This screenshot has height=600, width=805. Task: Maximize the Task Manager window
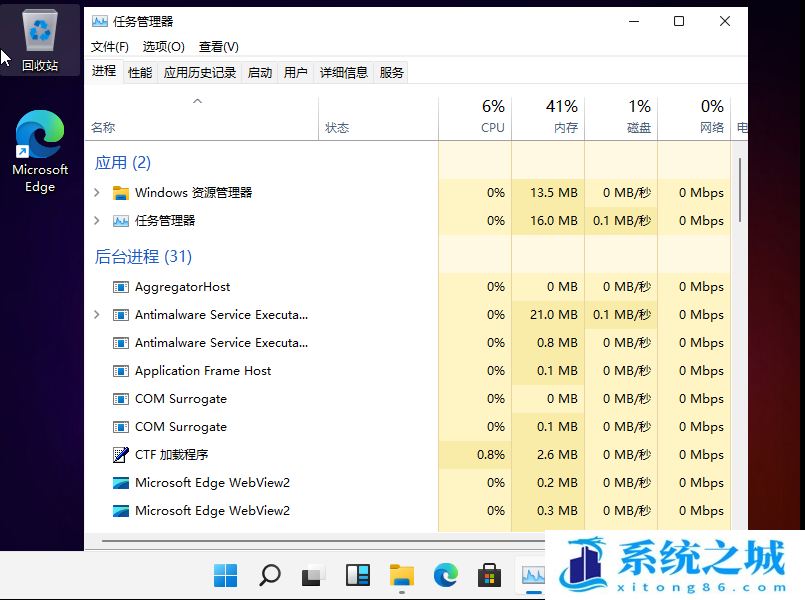click(679, 22)
